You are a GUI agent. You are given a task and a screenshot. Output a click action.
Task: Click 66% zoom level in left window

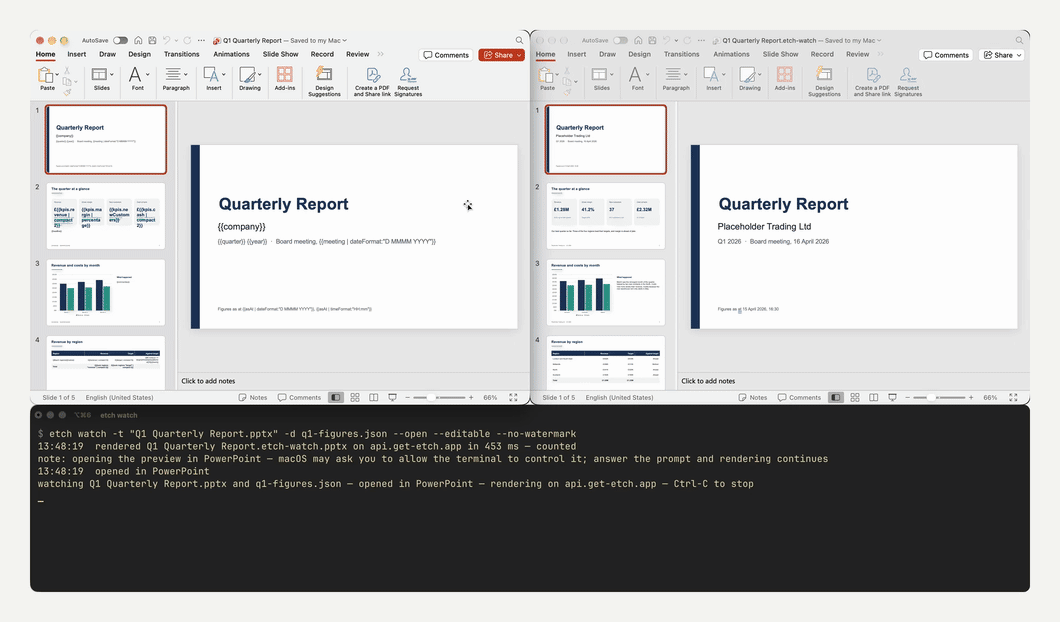(x=490, y=398)
